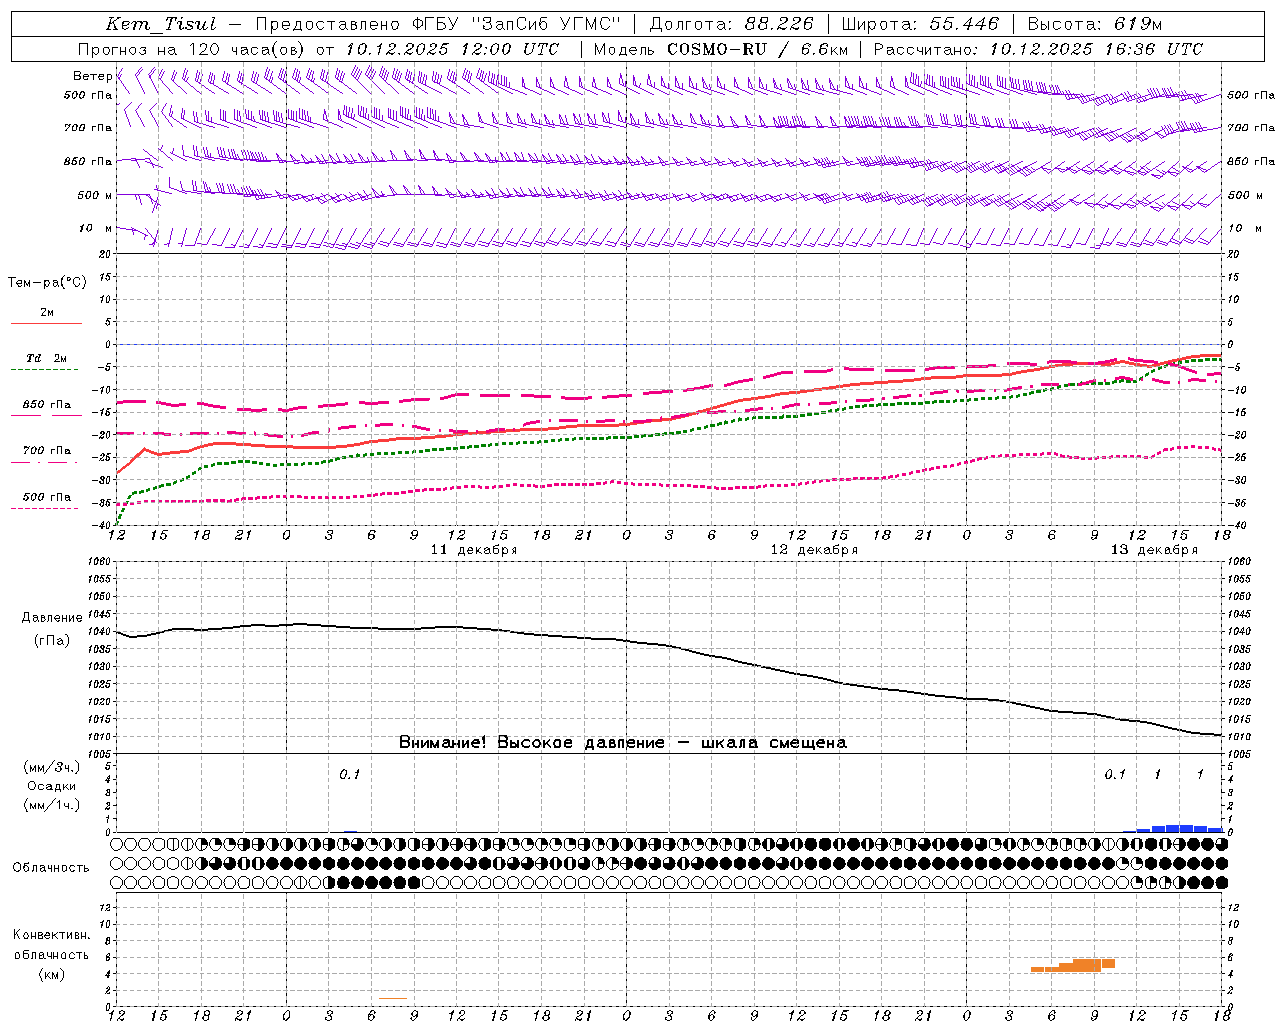Screen dimensions: 1280x1024
Task: Click the dotted pink line sample under 500 гПа
Action: click(x=44, y=508)
